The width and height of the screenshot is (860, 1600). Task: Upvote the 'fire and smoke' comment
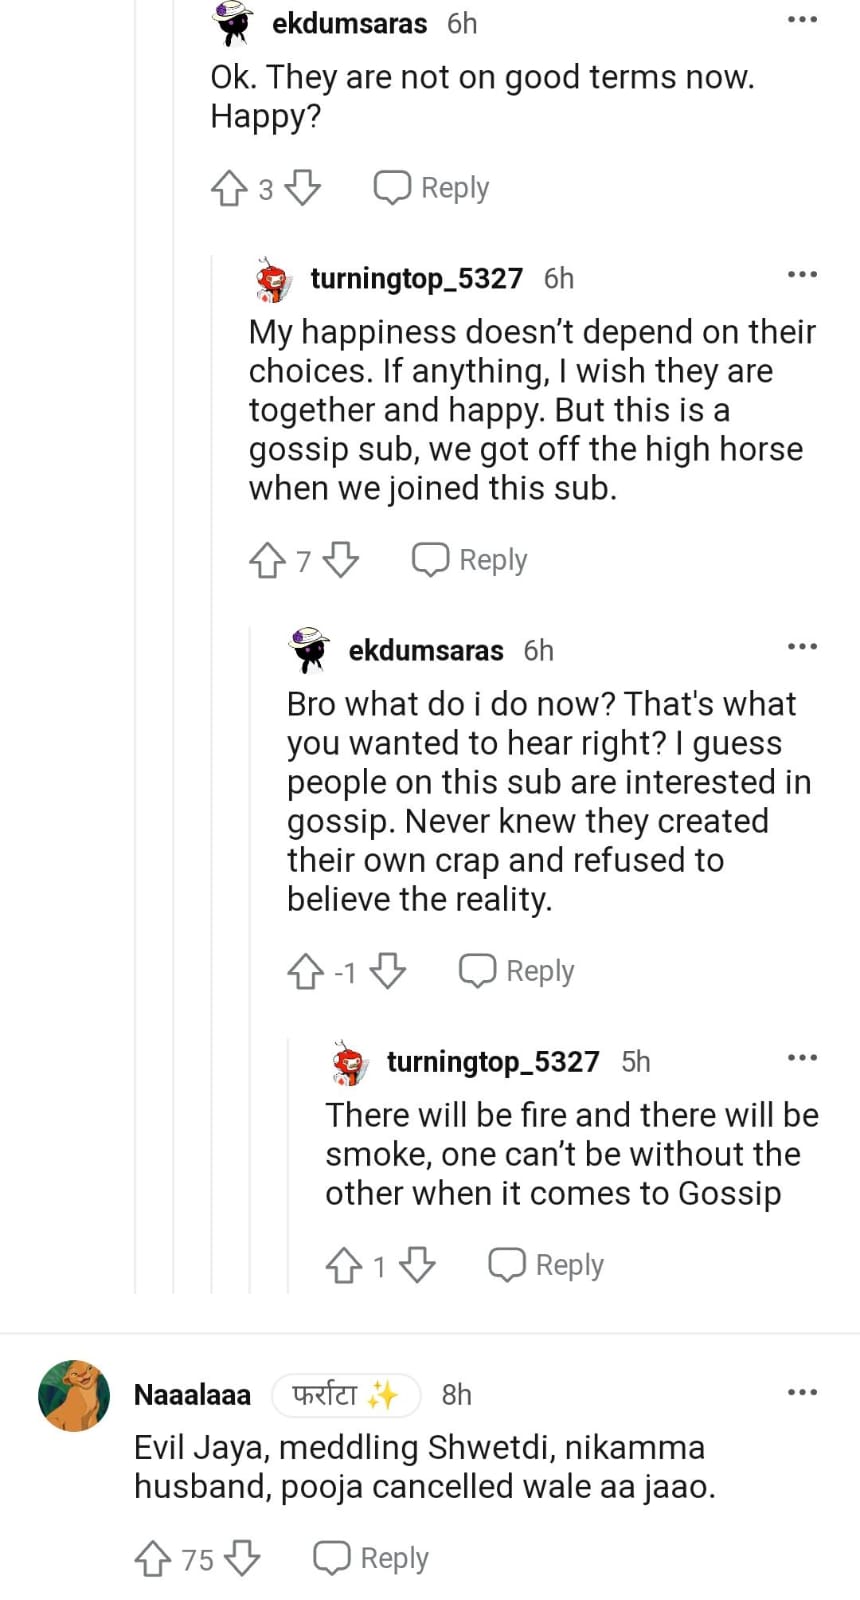pyautogui.click(x=344, y=1265)
